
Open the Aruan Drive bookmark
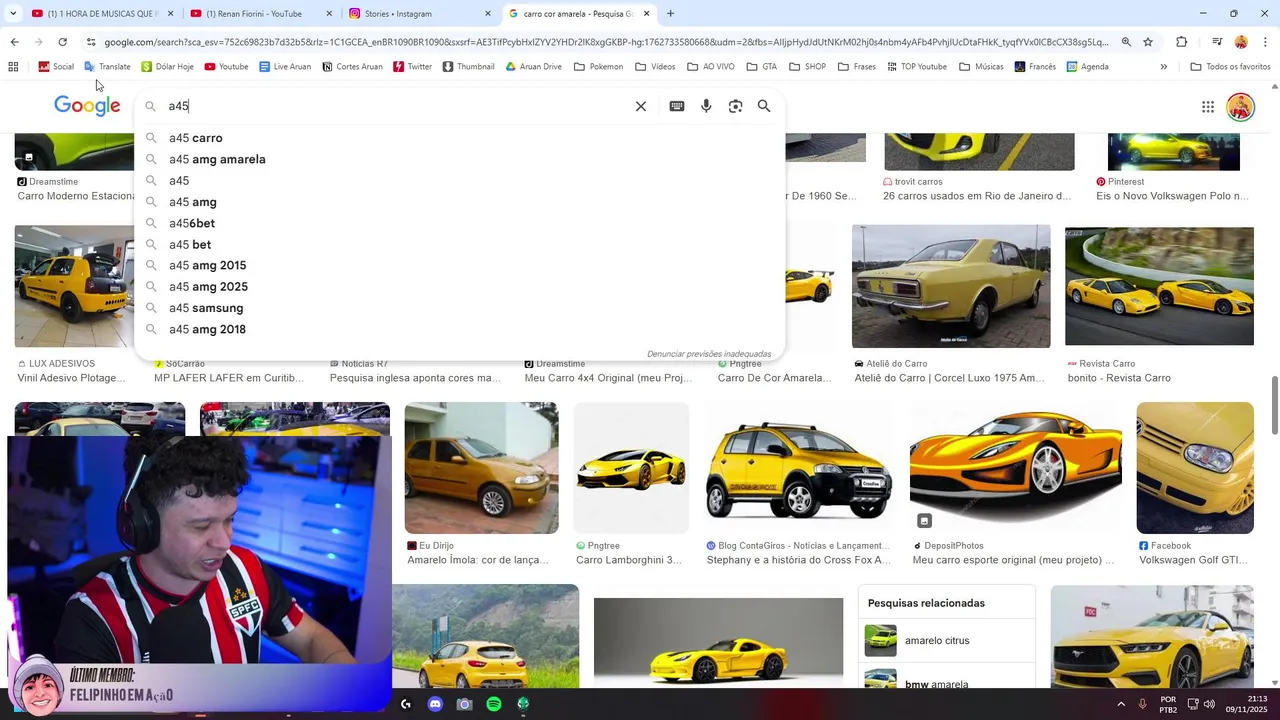pos(533,67)
